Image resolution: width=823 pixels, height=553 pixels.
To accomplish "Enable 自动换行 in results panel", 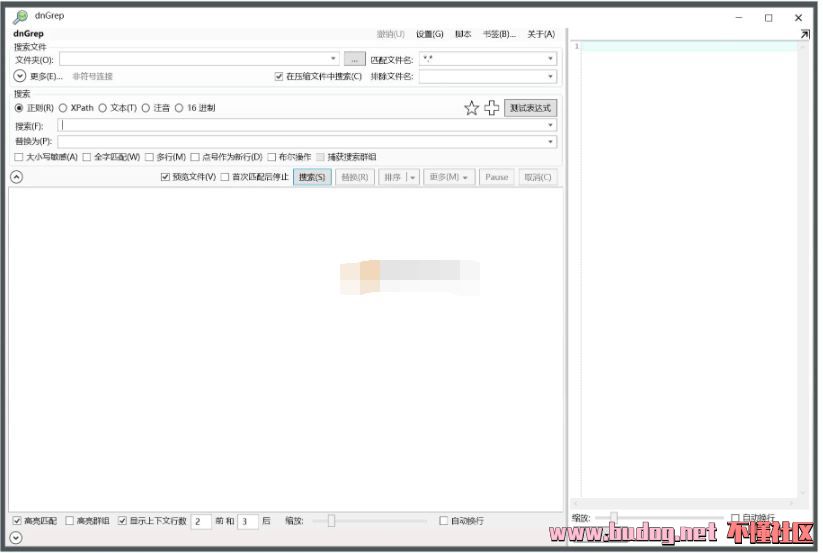I will point(446,523).
